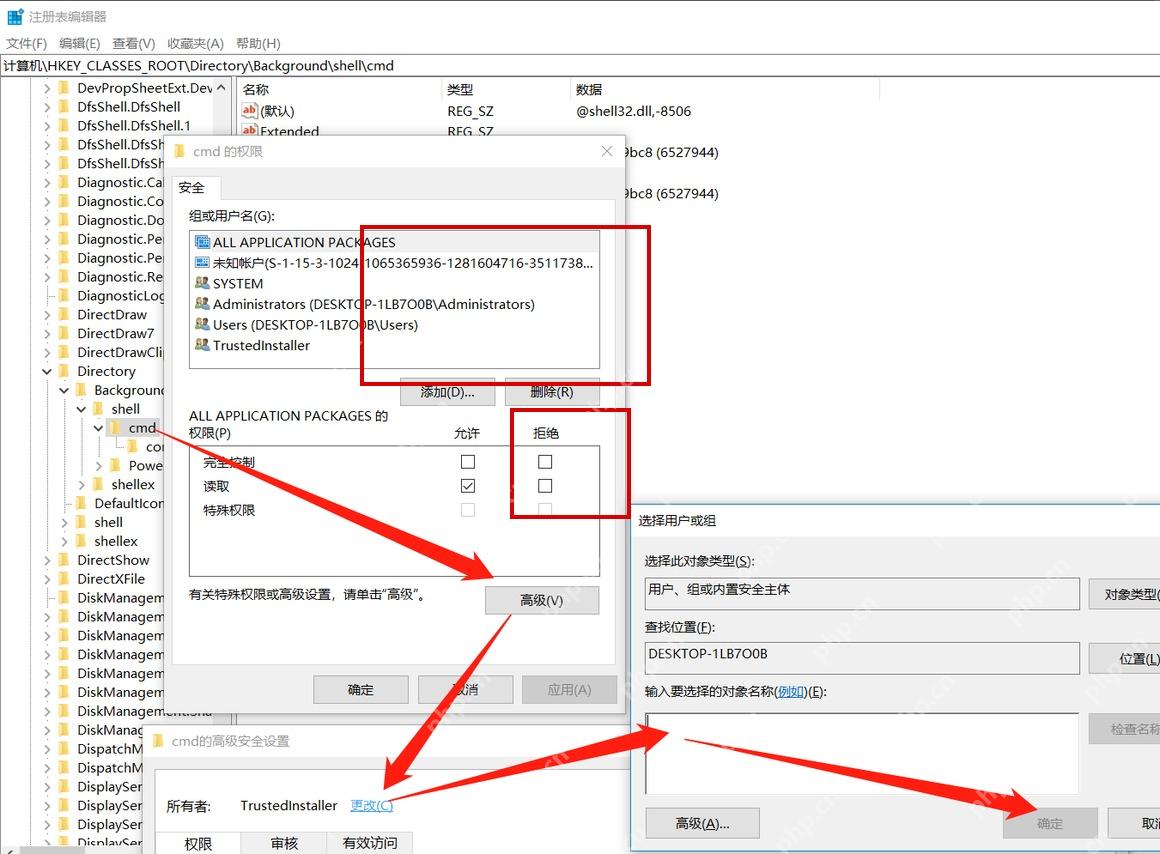The image size is (1160, 854).
Task: Click the folder icon of DirectDraw key
Action: (64, 315)
